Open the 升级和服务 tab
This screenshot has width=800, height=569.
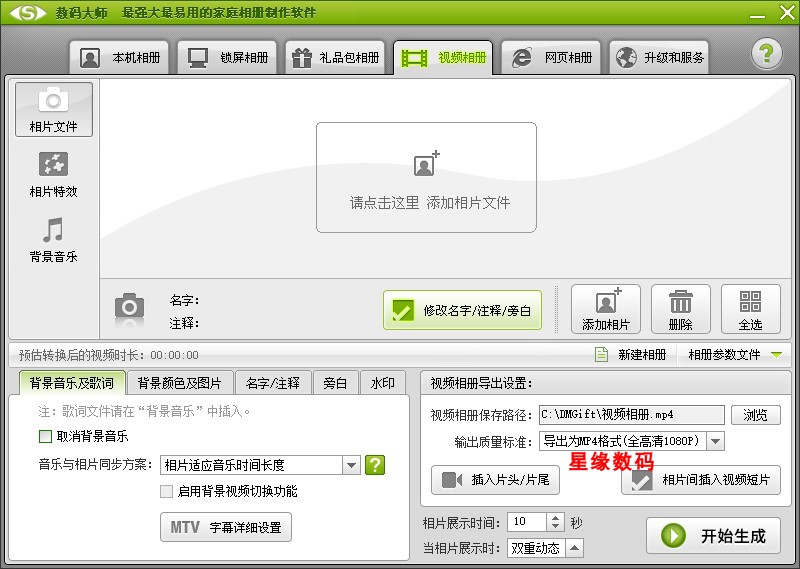(659, 57)
